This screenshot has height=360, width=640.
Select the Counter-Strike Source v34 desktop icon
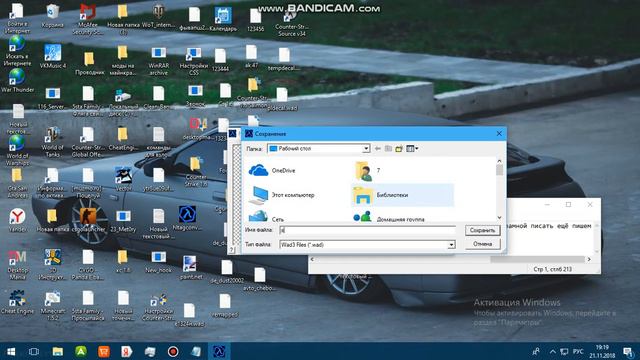(x=291, y=23)
